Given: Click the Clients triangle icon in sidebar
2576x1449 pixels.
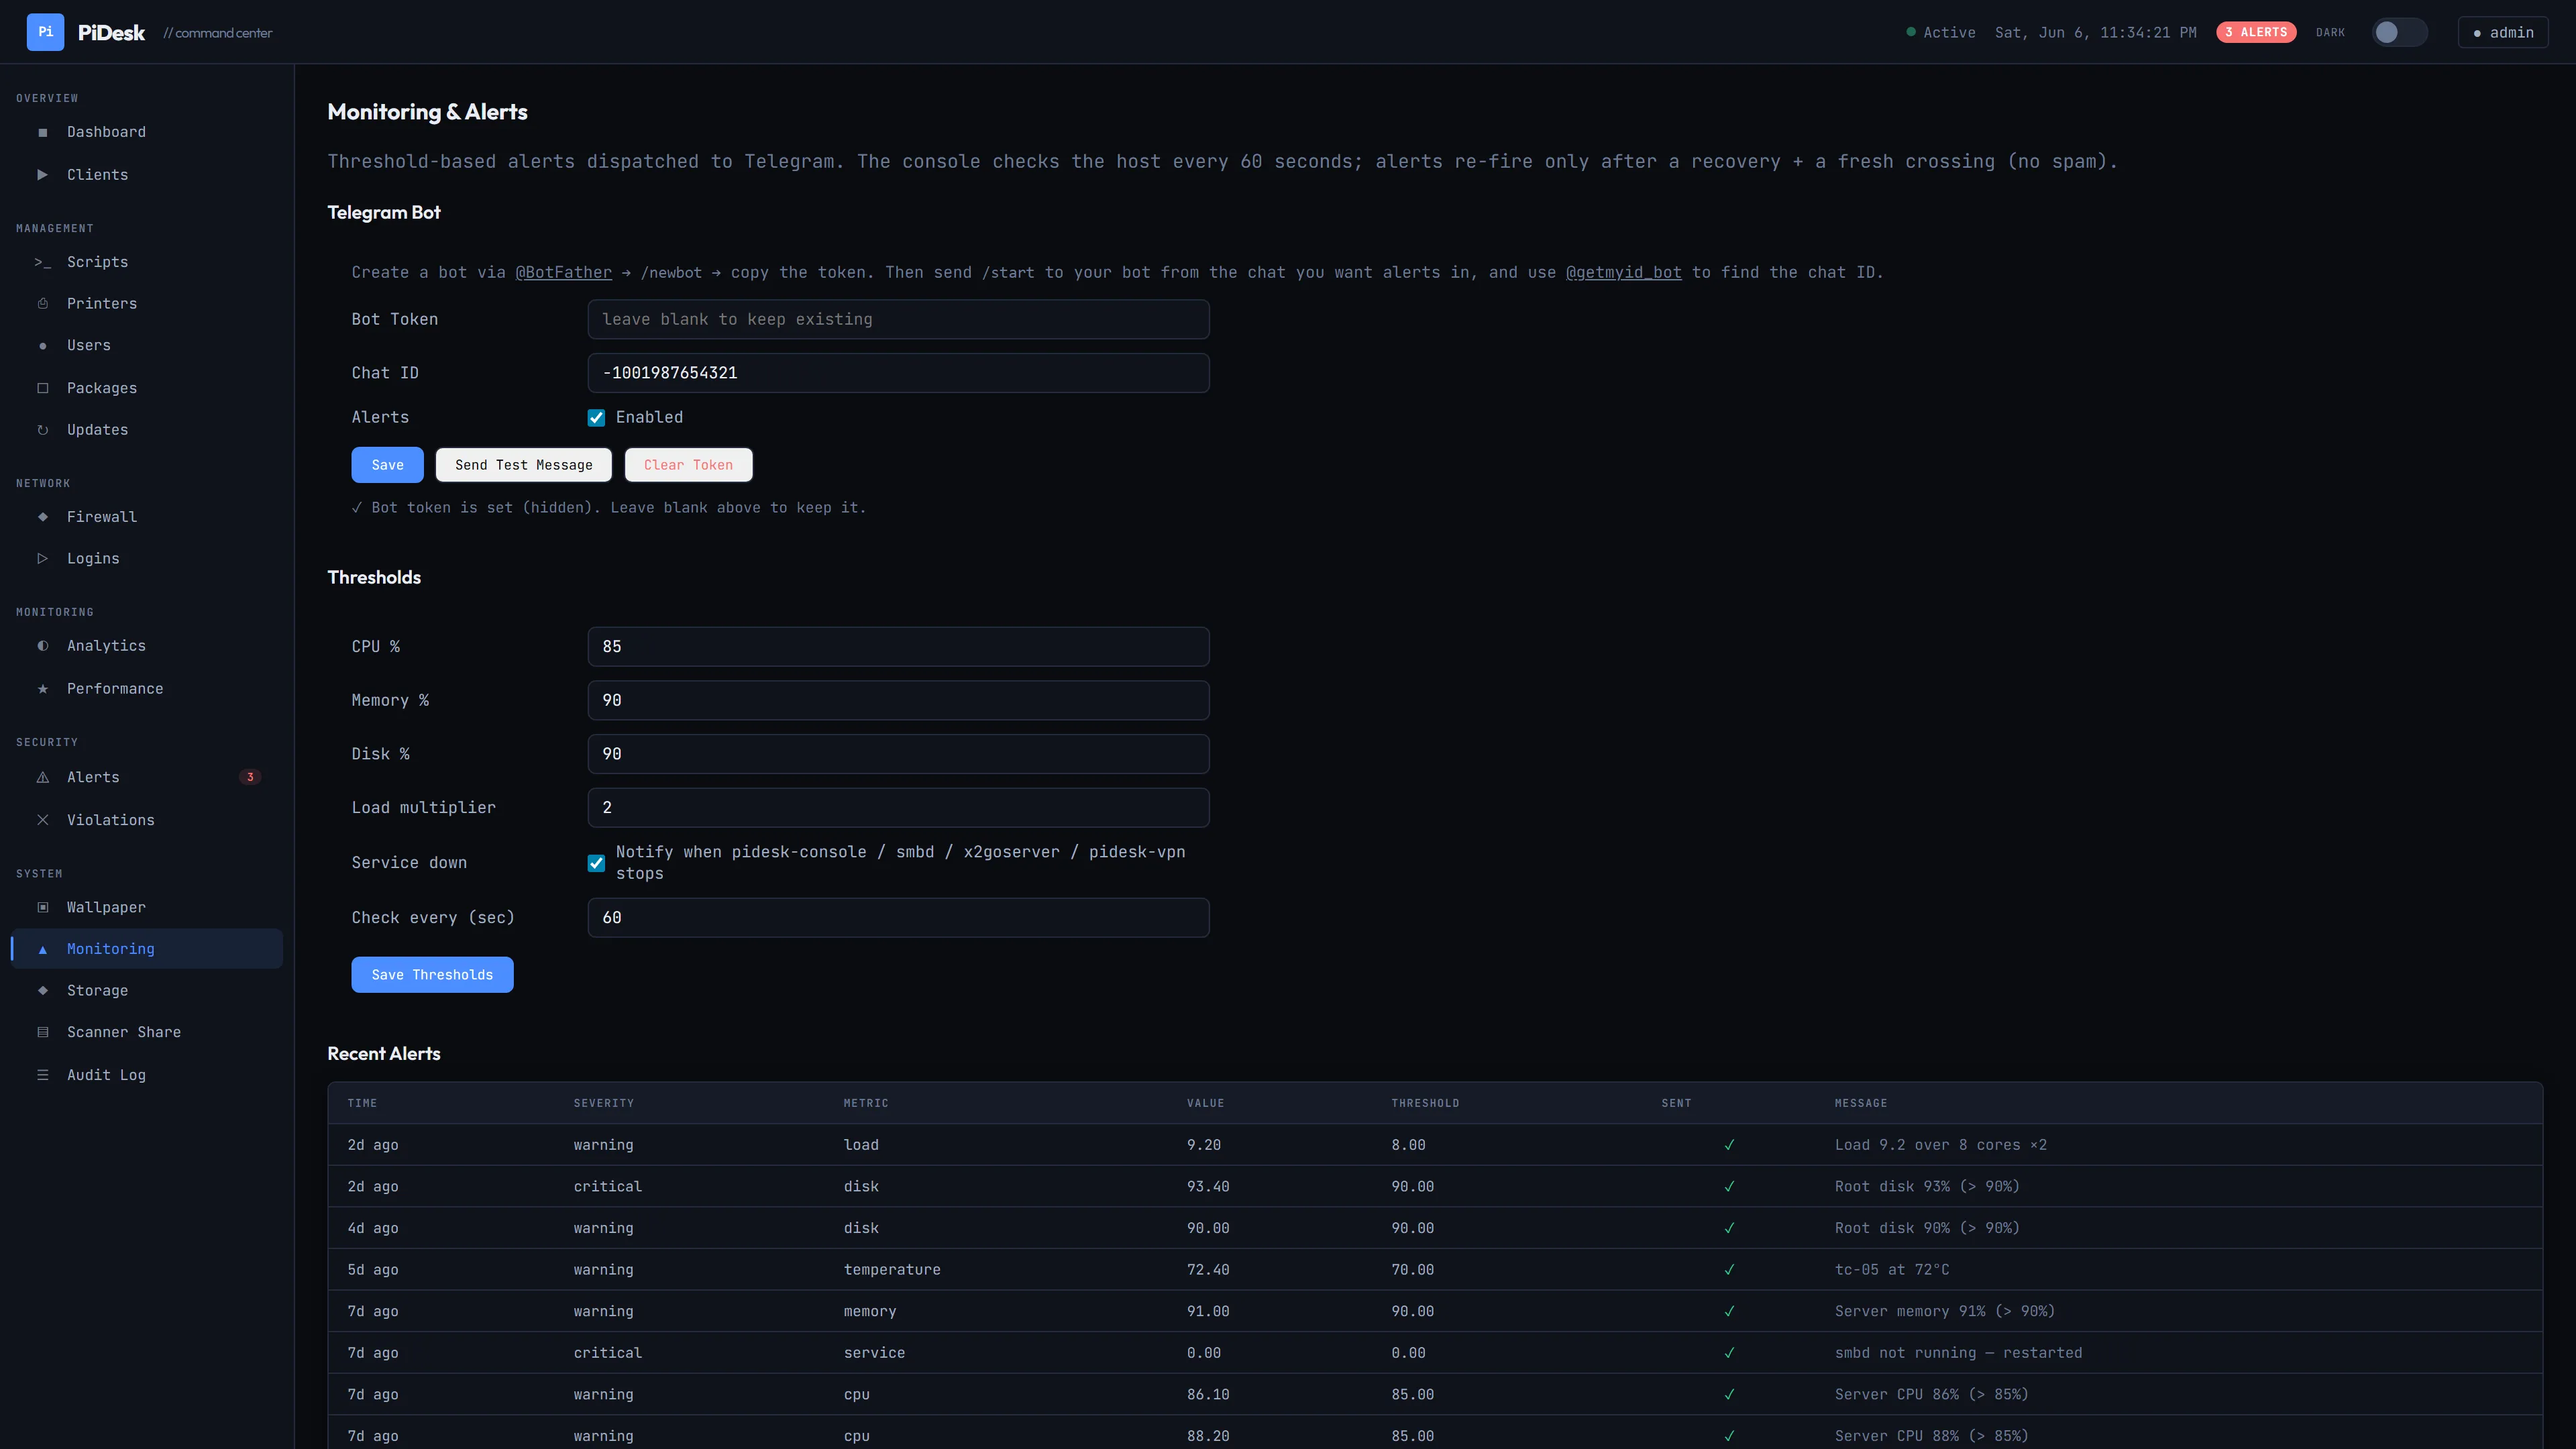Looking at the screenshot, I should [42, 174].
